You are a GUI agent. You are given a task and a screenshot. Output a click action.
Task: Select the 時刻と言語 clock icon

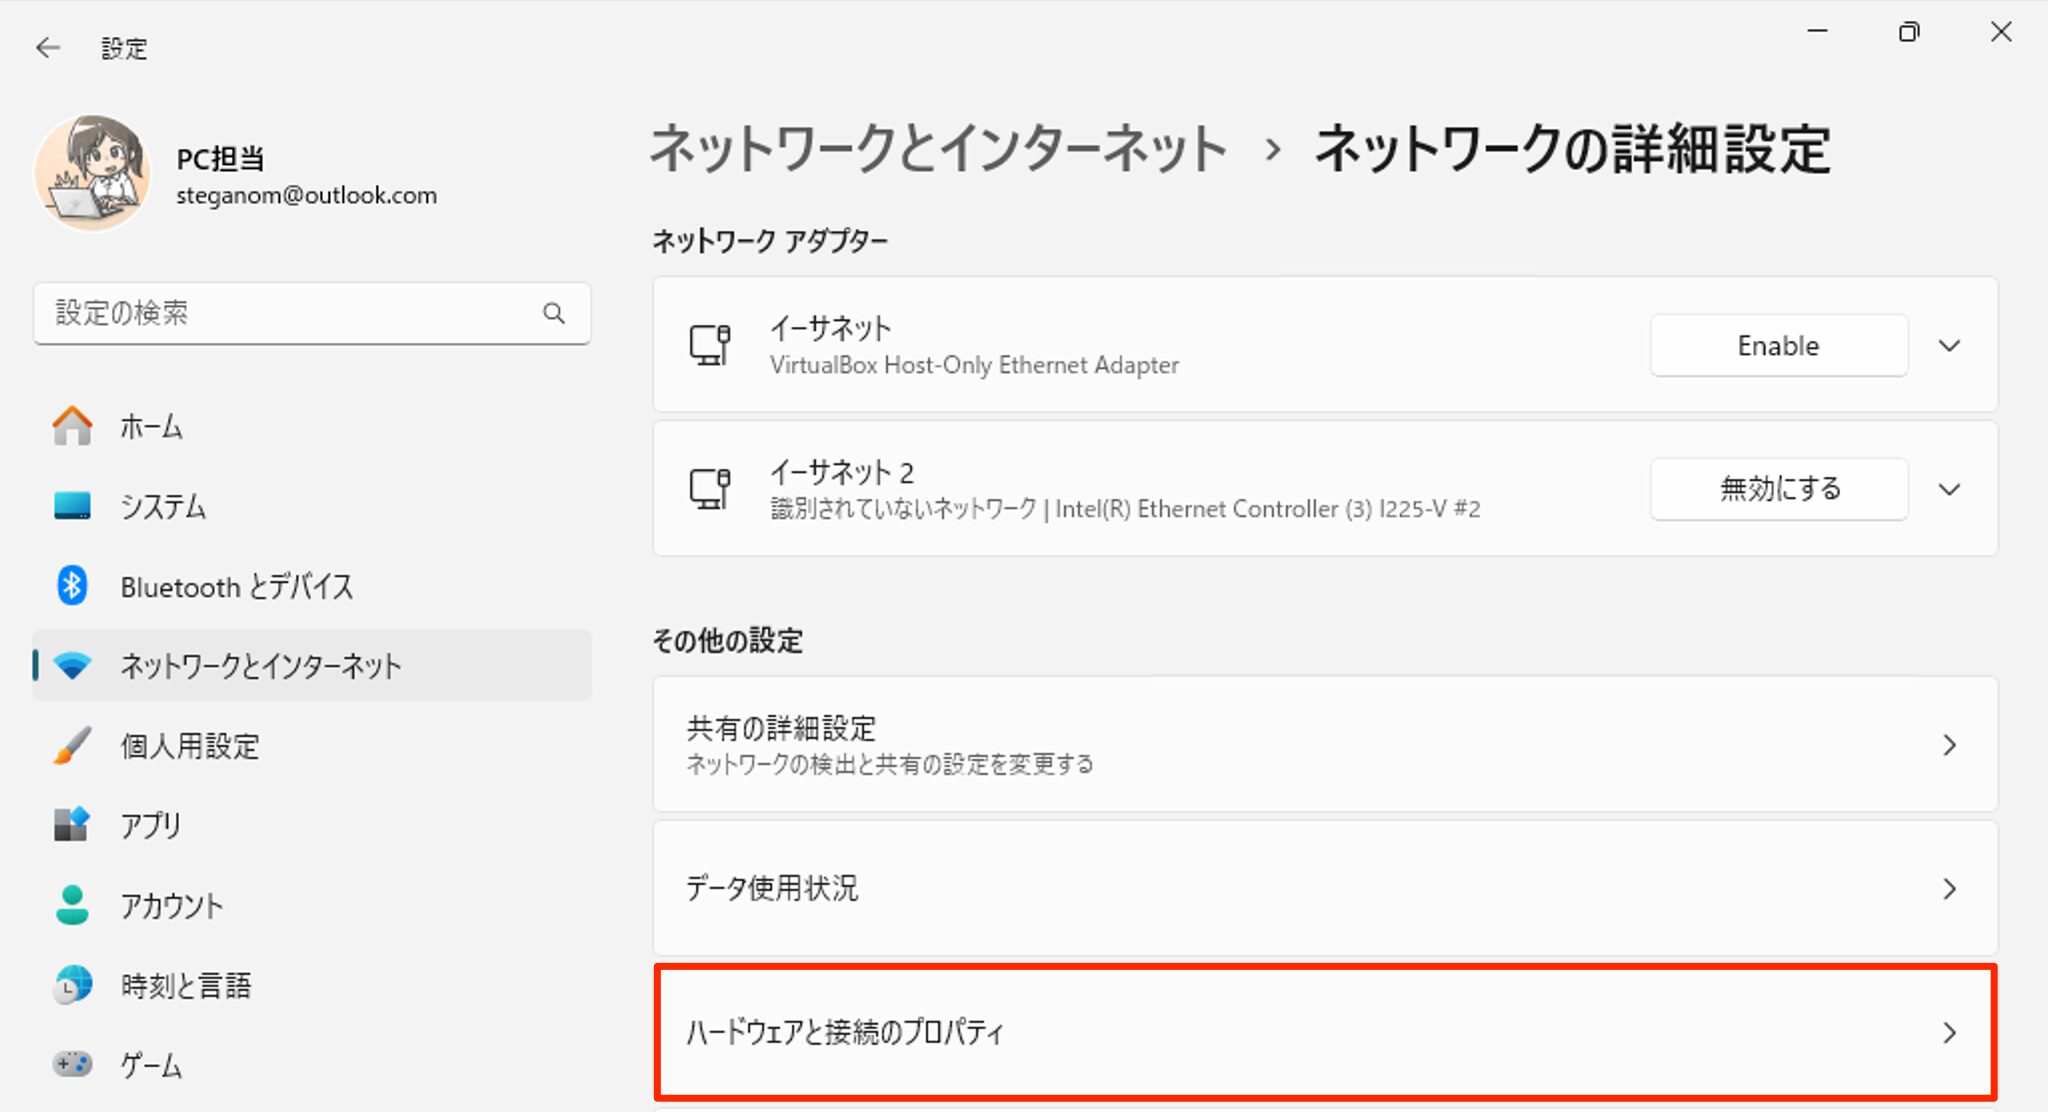pos(73,985)
